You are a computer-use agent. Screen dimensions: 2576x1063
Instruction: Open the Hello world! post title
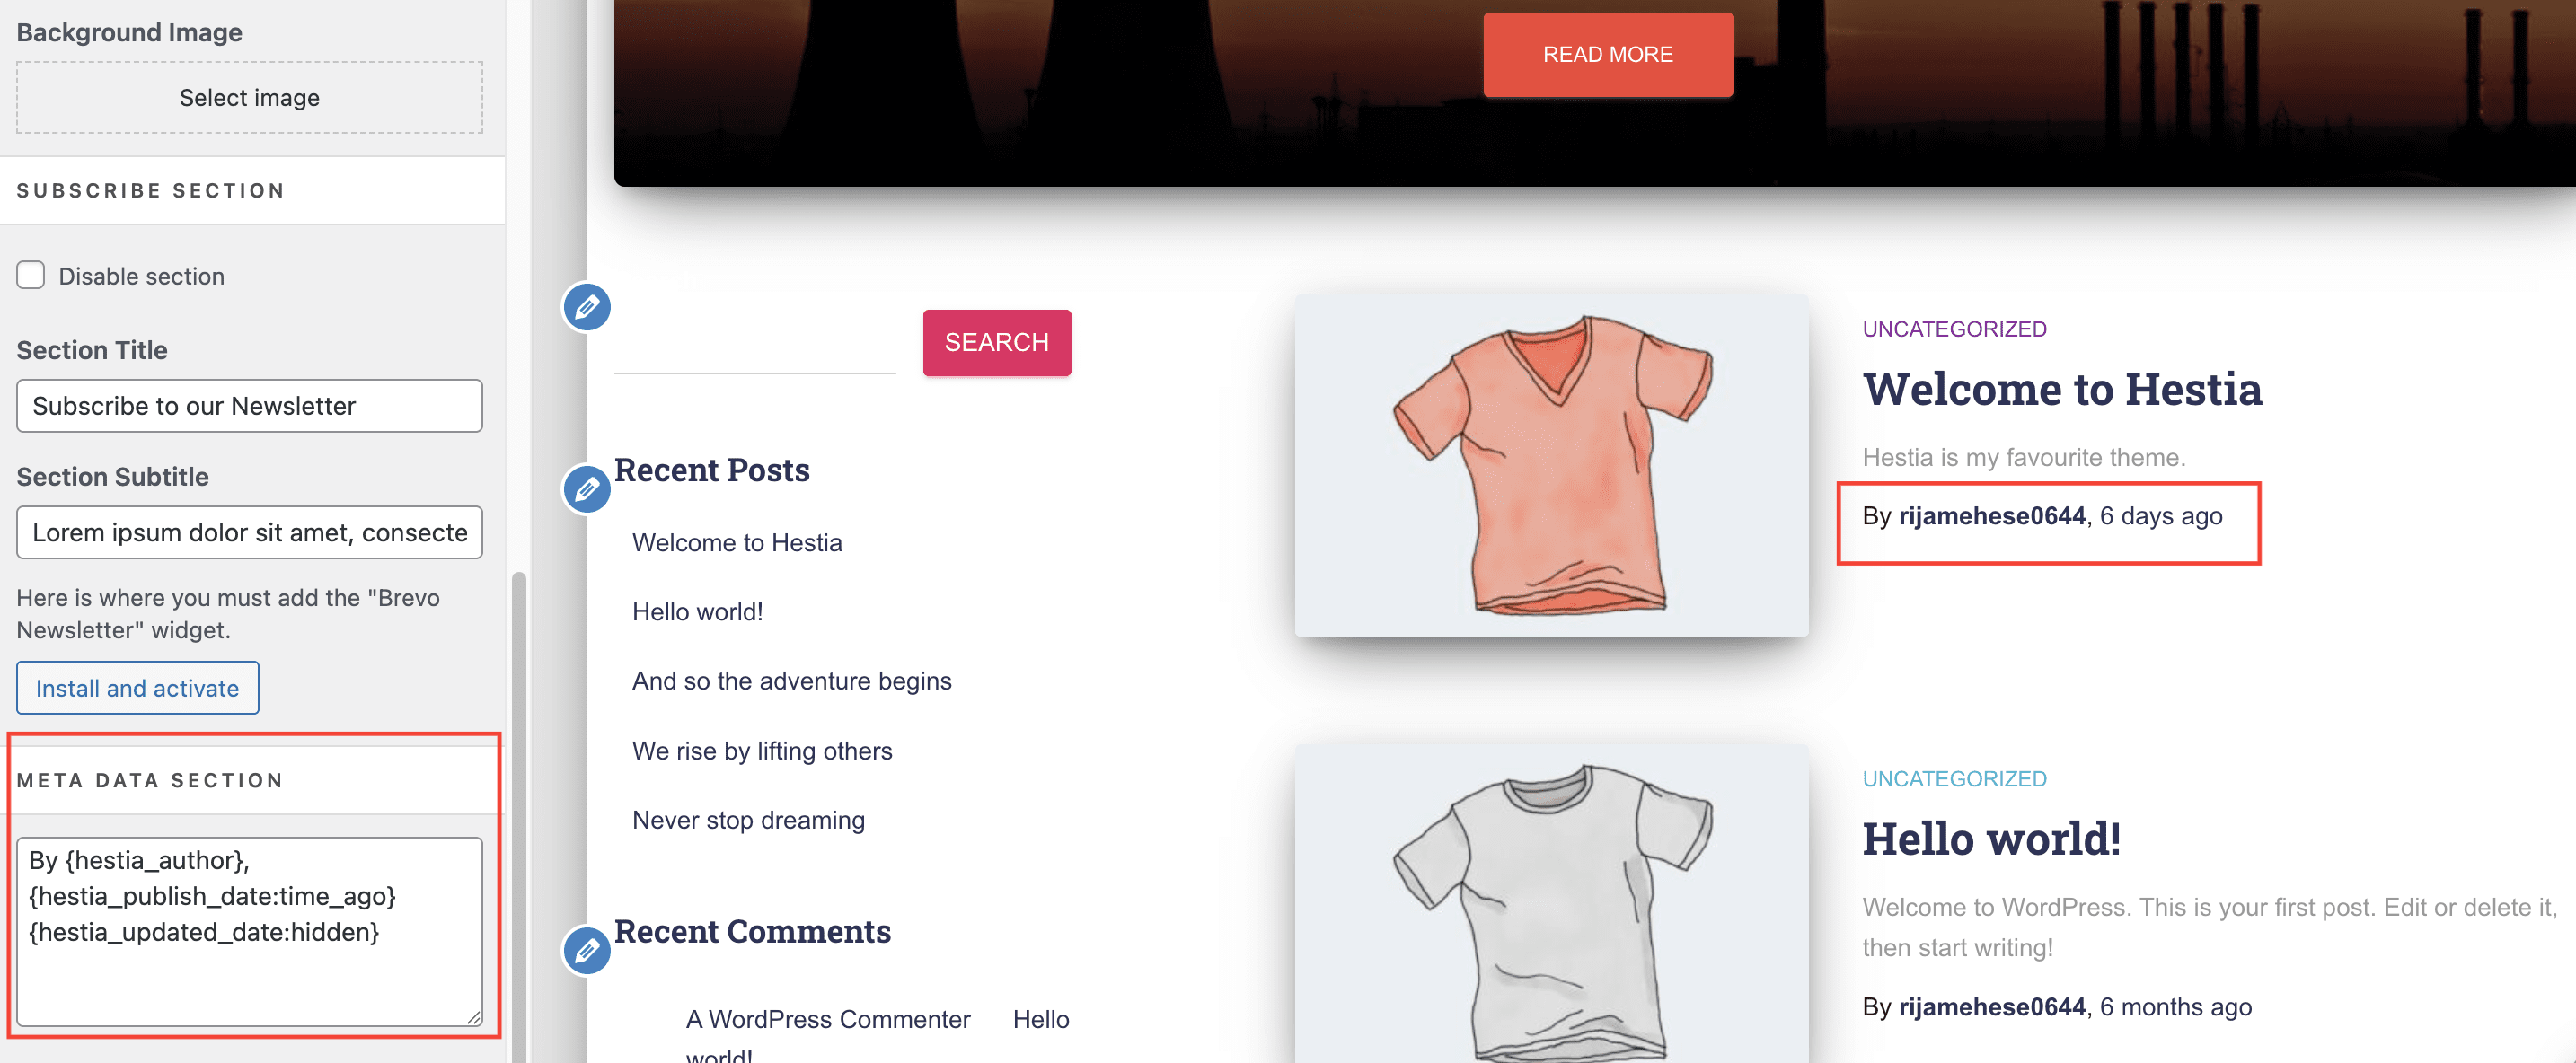(1990, 838)
